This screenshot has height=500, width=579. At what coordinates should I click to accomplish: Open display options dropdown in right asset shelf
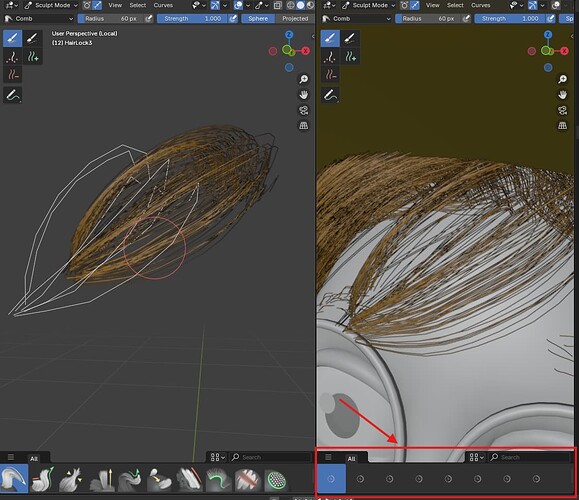coord(476,457)
